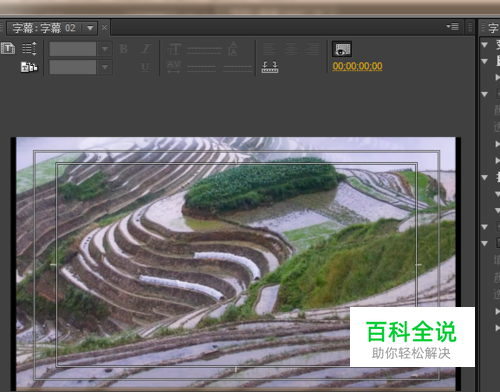Align title text to the right
The height and width of the screenshot is (392, 500).
(313, 49)
